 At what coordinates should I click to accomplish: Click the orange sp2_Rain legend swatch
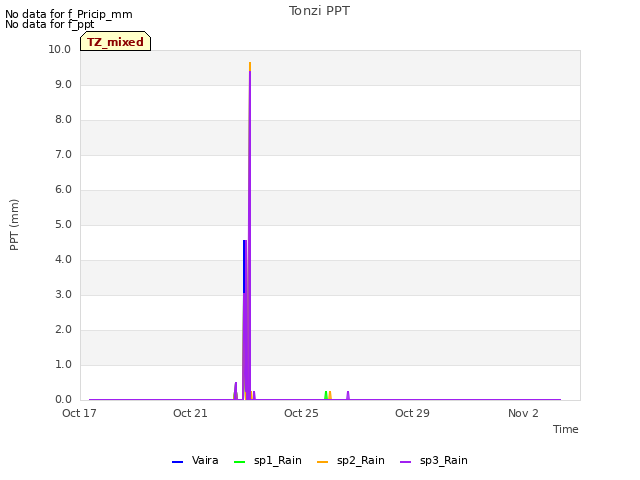point(322,462)
